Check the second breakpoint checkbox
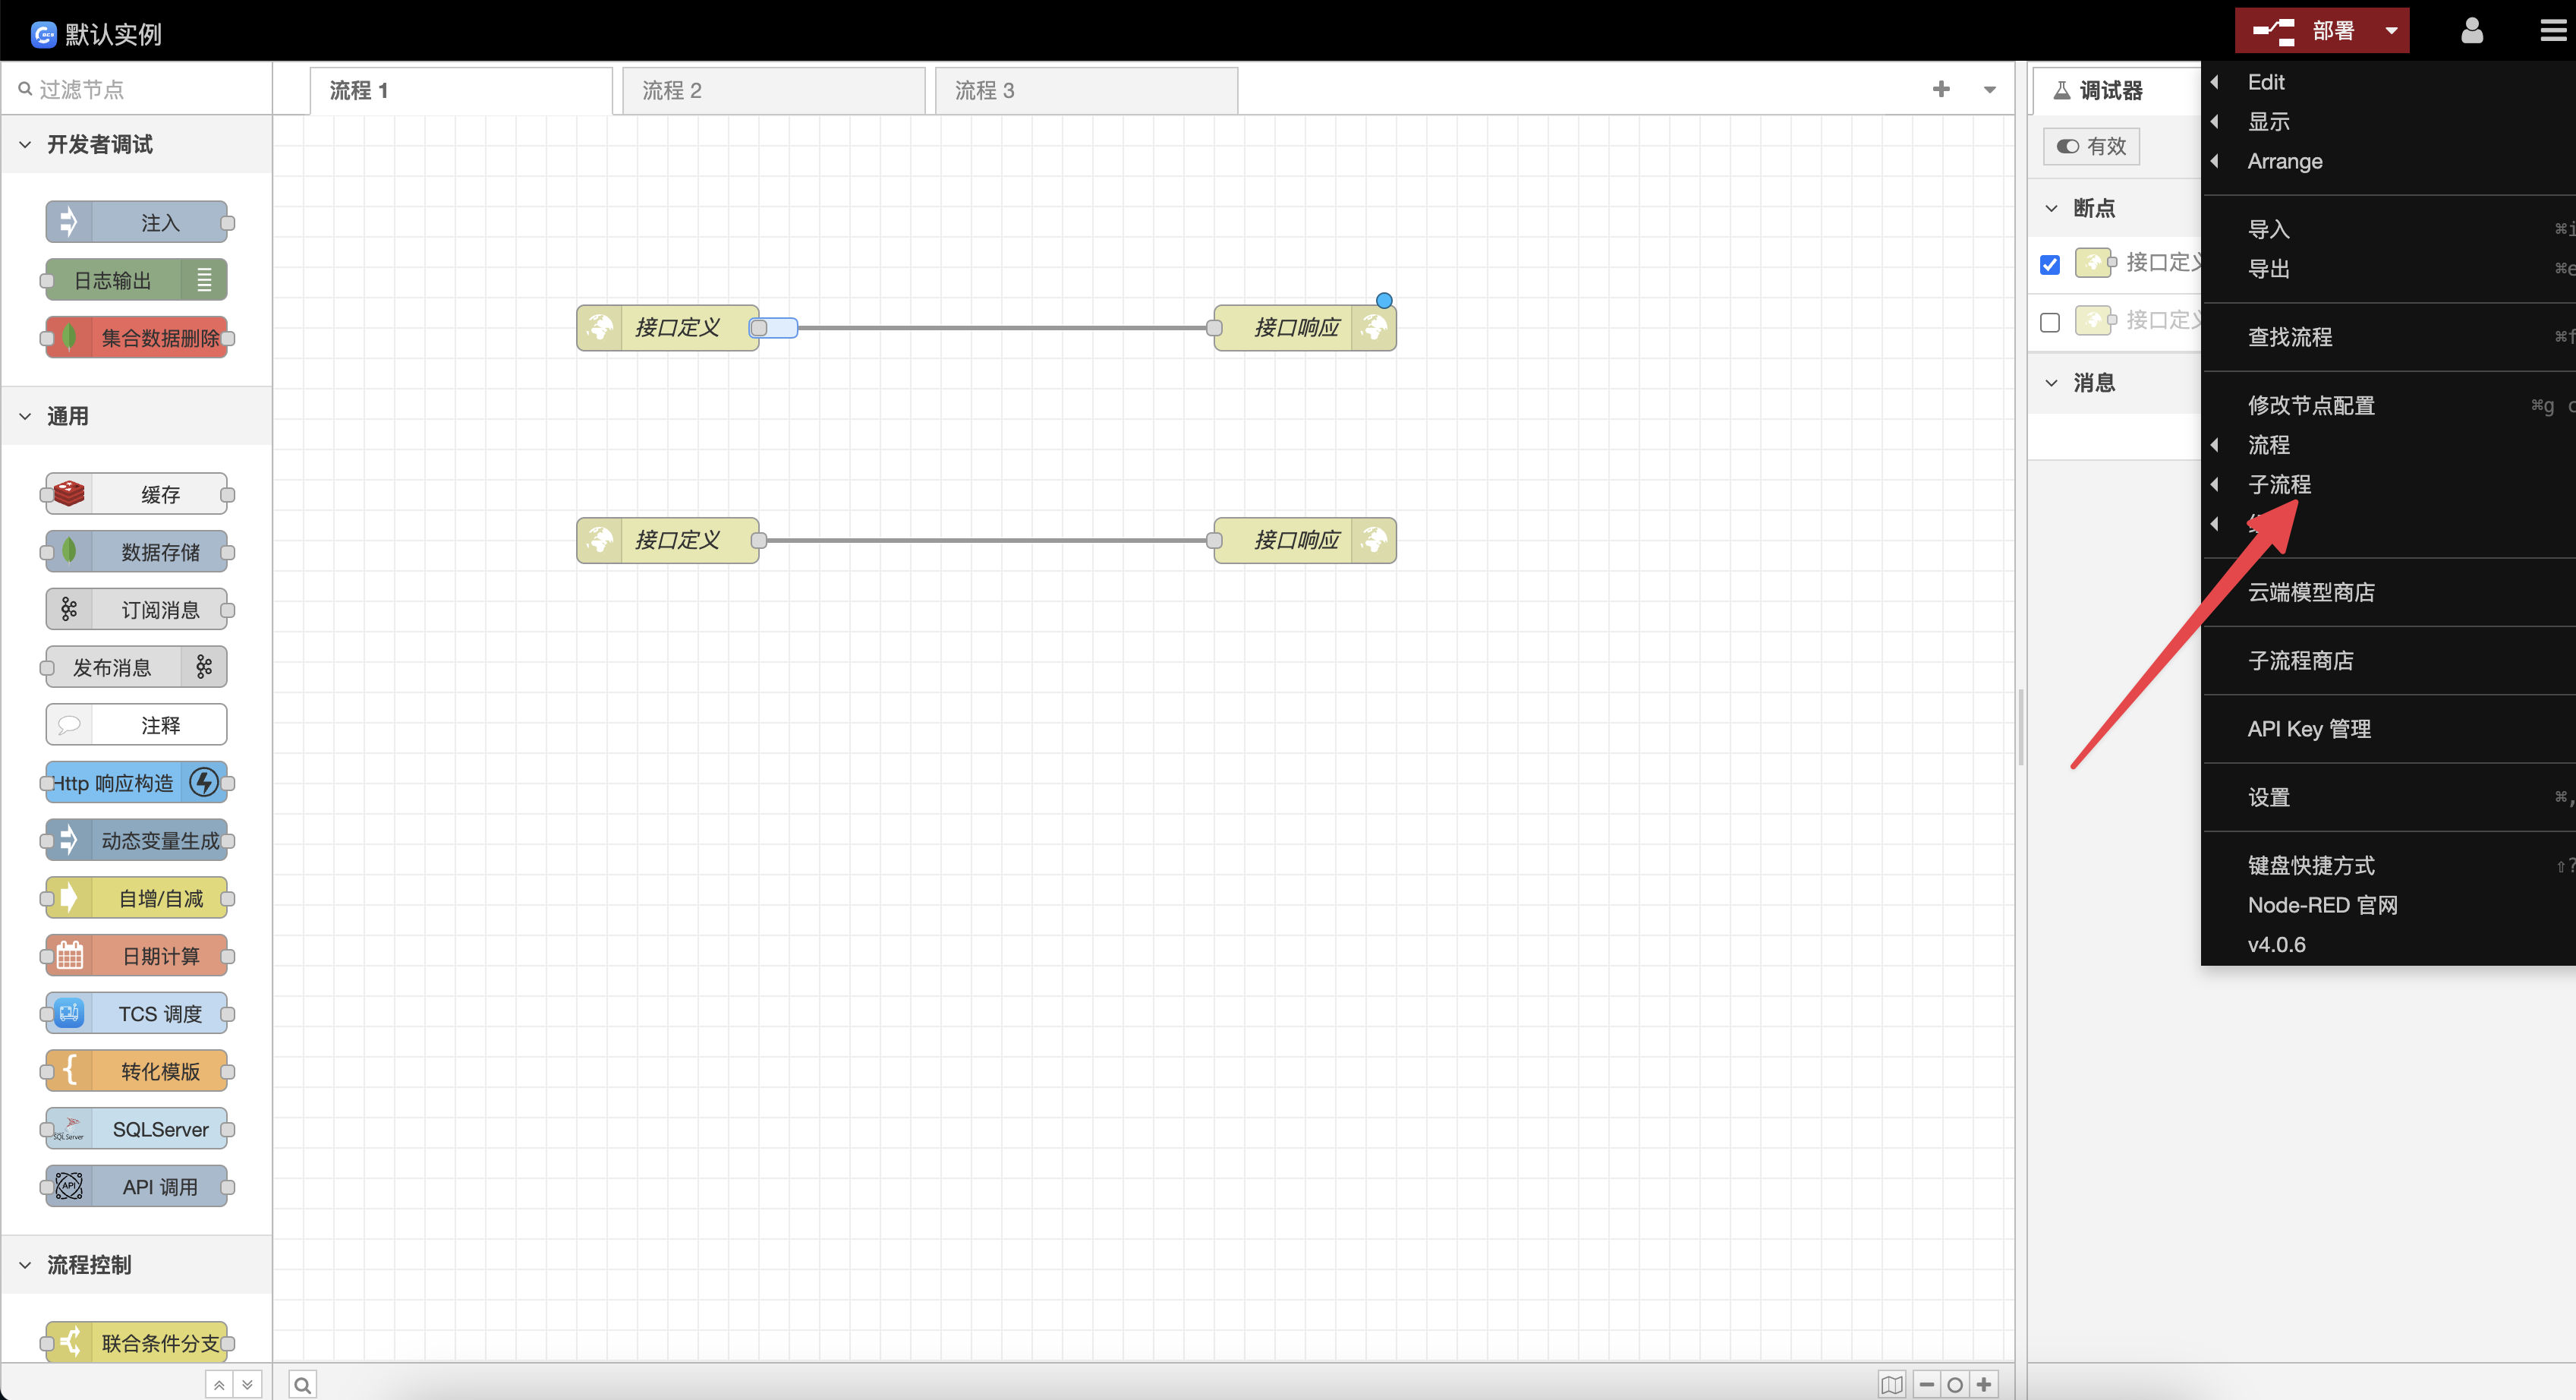 pyautogui.click(x=2050, y=322)
